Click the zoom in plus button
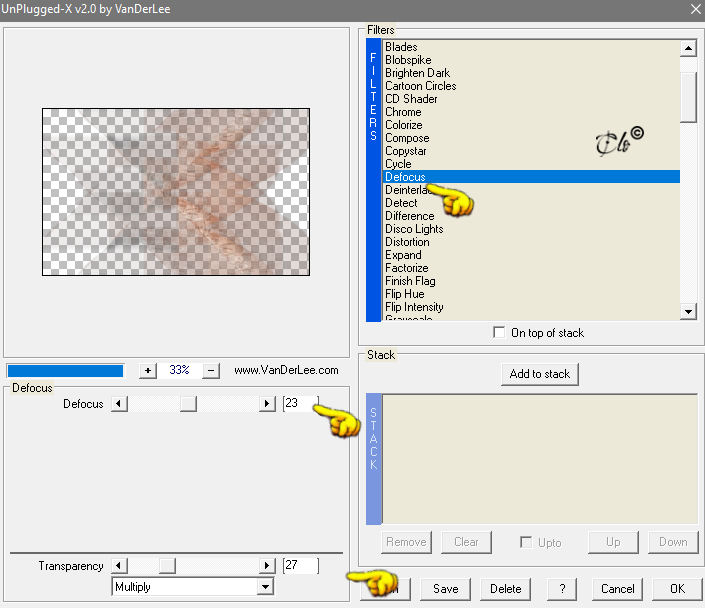 147,371
